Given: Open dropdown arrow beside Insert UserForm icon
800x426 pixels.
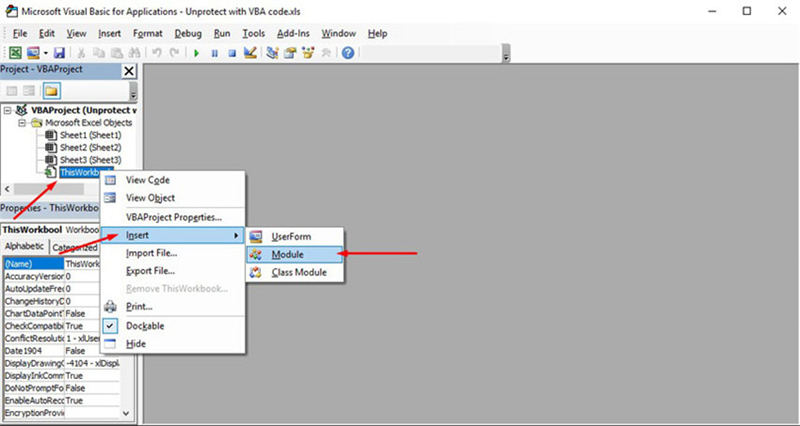Looking at the screenshot, I should click(46, 52).
